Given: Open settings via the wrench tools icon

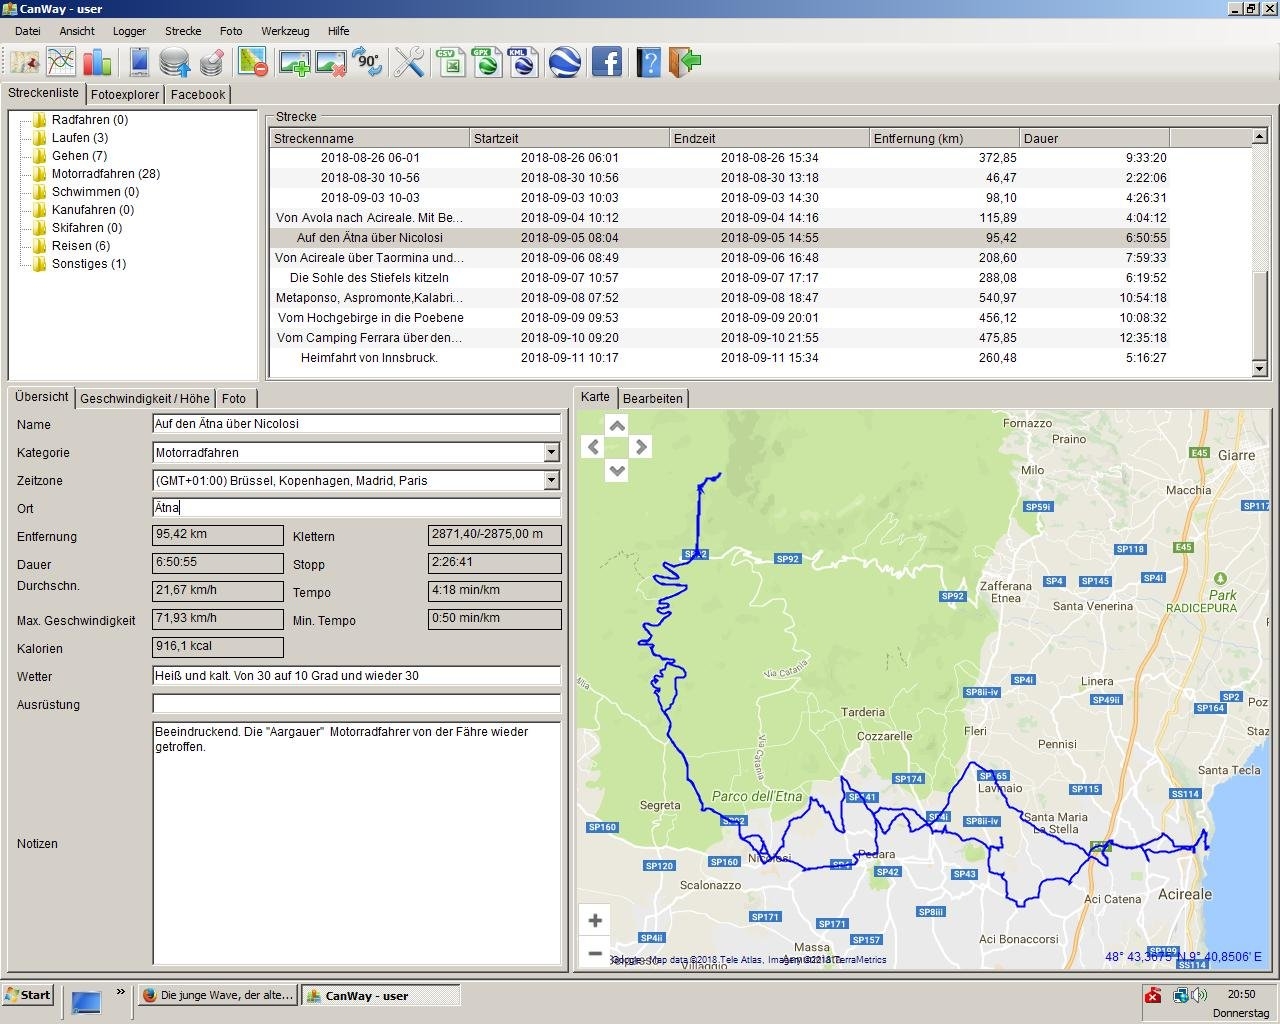Looking at the screenshot, I should pyautogui.click(x=409, y=62).
